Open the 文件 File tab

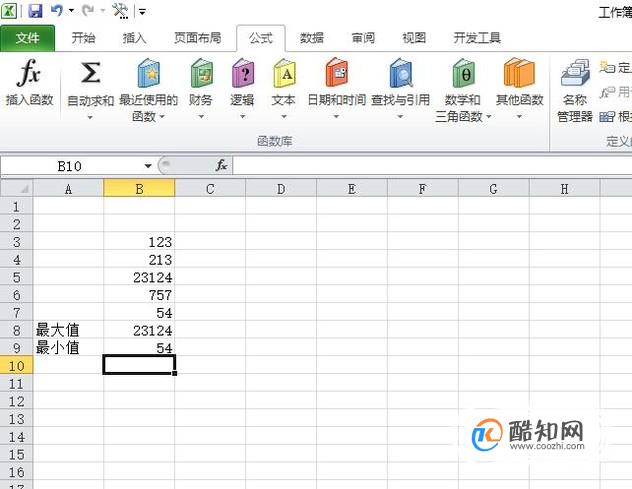coord(28,38)
